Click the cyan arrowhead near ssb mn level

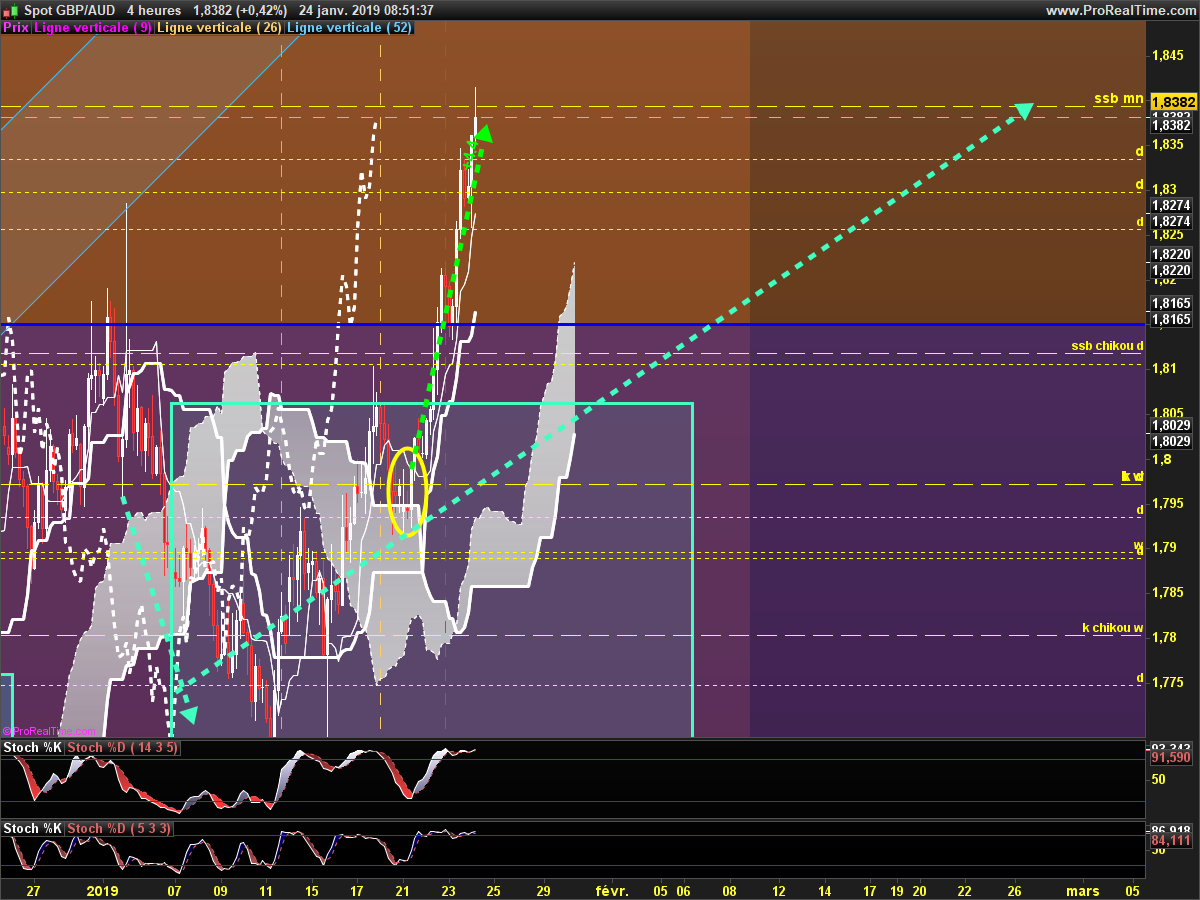point(1023,110)
